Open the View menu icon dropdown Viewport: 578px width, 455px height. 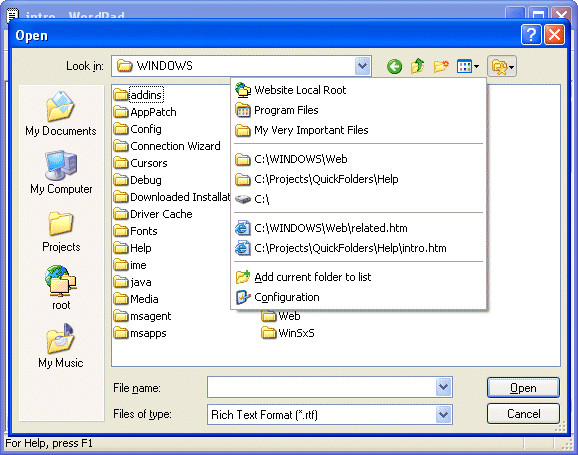tap(467, 67)
